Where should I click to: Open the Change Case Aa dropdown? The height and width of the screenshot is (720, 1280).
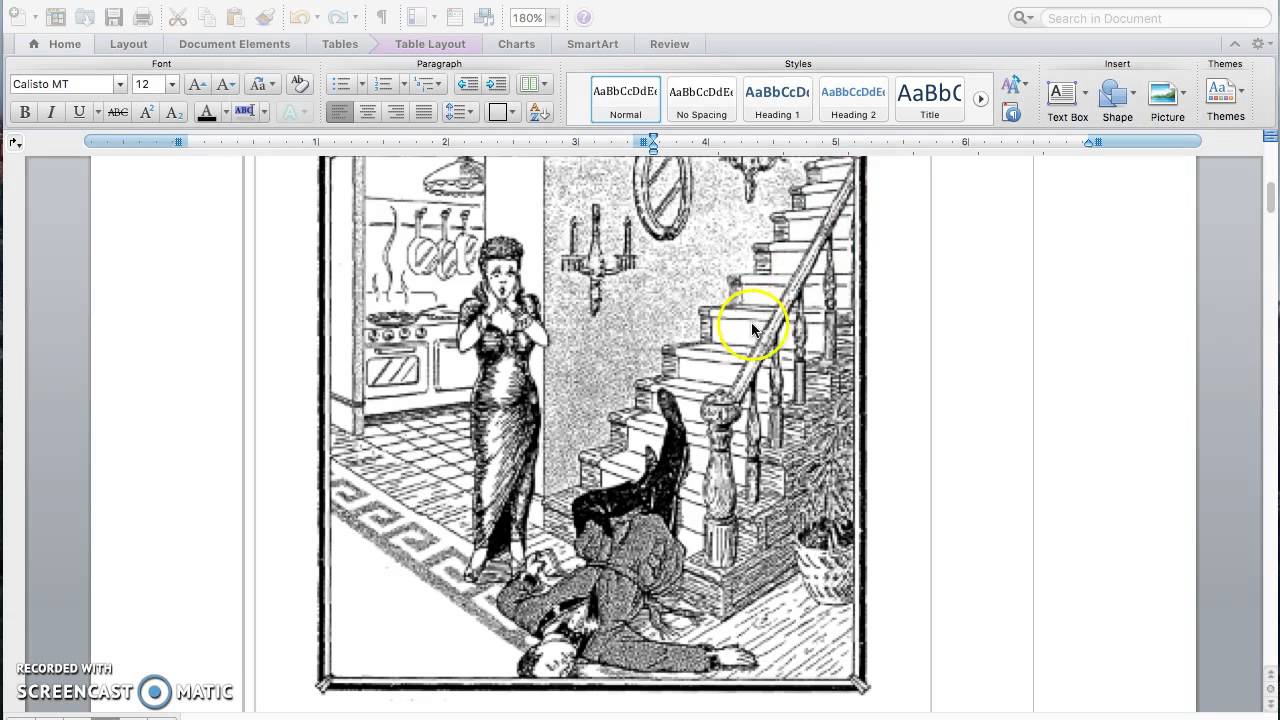click(262, 84)
